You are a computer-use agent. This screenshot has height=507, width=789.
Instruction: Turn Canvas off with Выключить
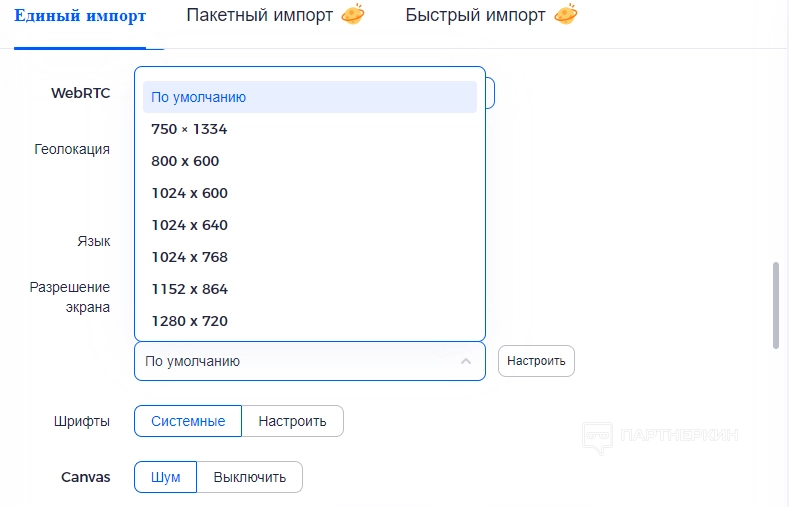pos(249,477)
